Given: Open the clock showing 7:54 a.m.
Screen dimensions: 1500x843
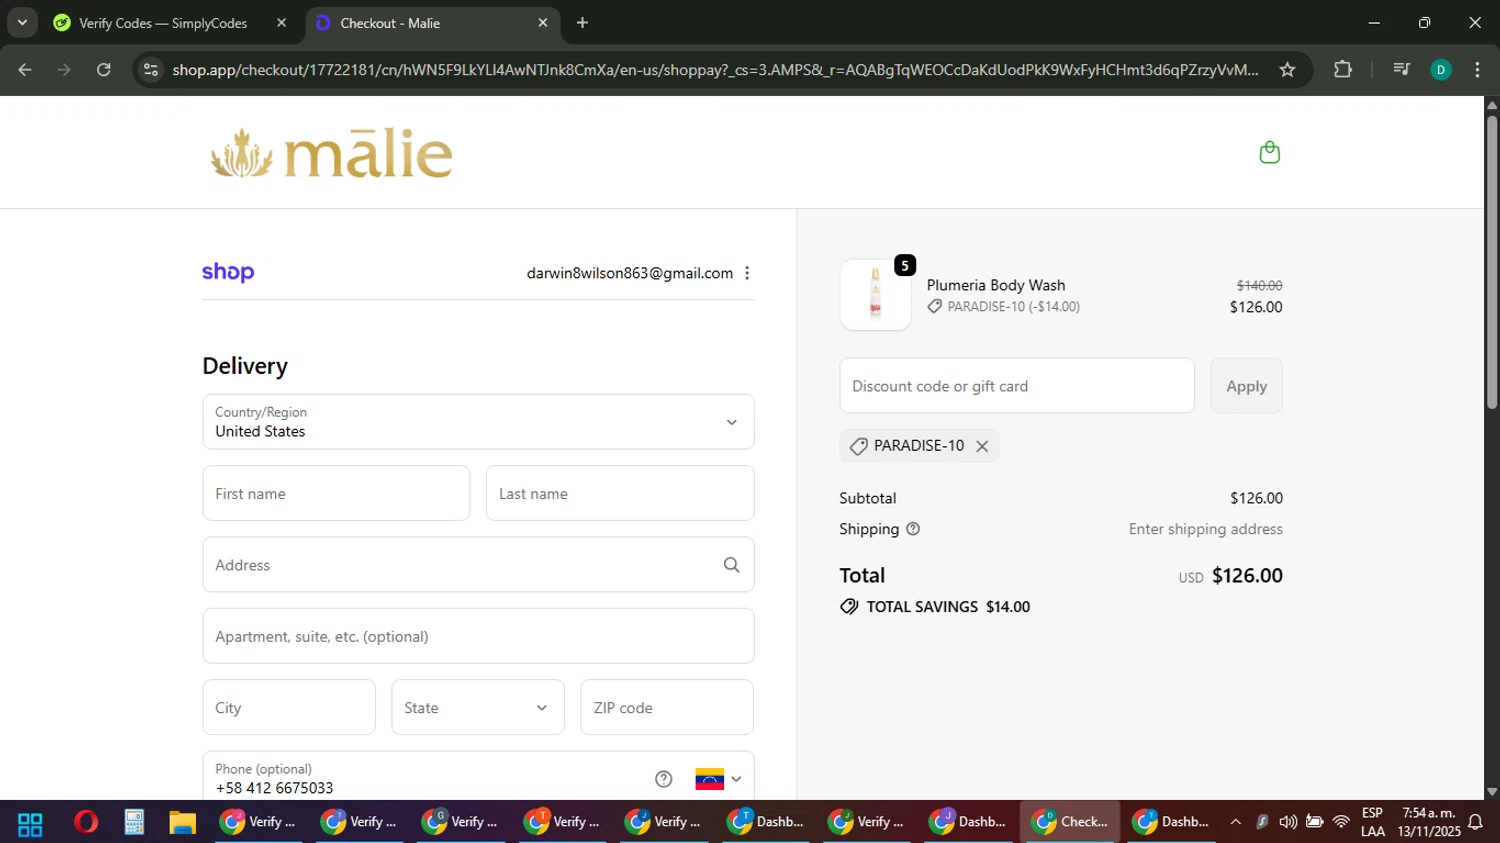Looking at the screenshot, I should click(1429, 822).
